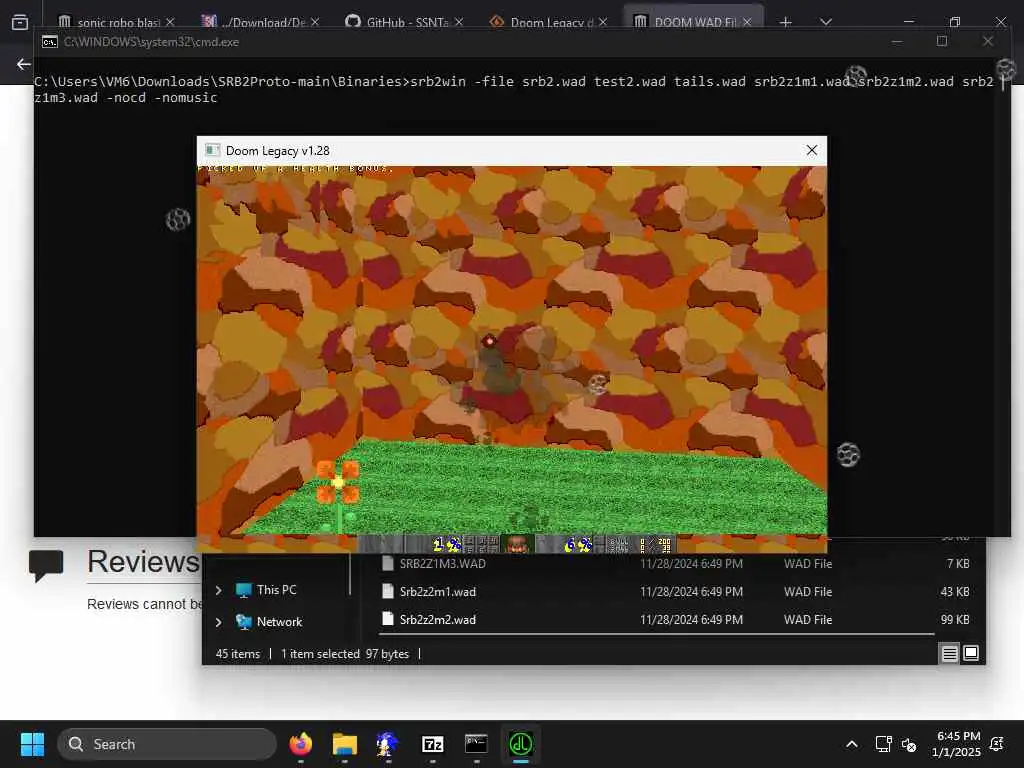Image resolution: width=1024 pixels, height=768 pixels.
Task: Open the notification center bell icon
Action: click(x=997, y=744)
